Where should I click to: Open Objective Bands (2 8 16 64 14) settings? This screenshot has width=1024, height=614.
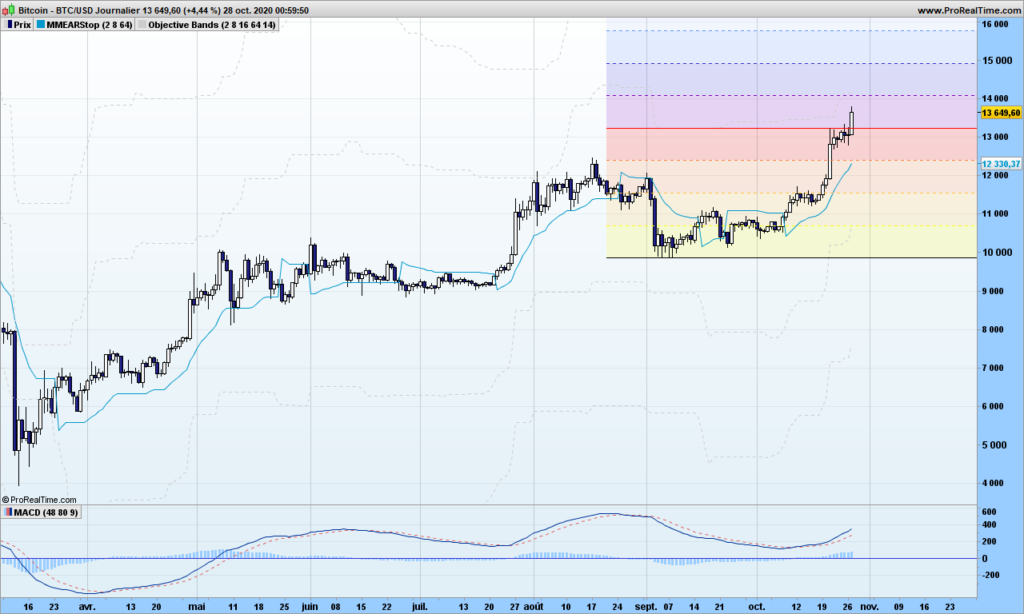coord(212,25)
